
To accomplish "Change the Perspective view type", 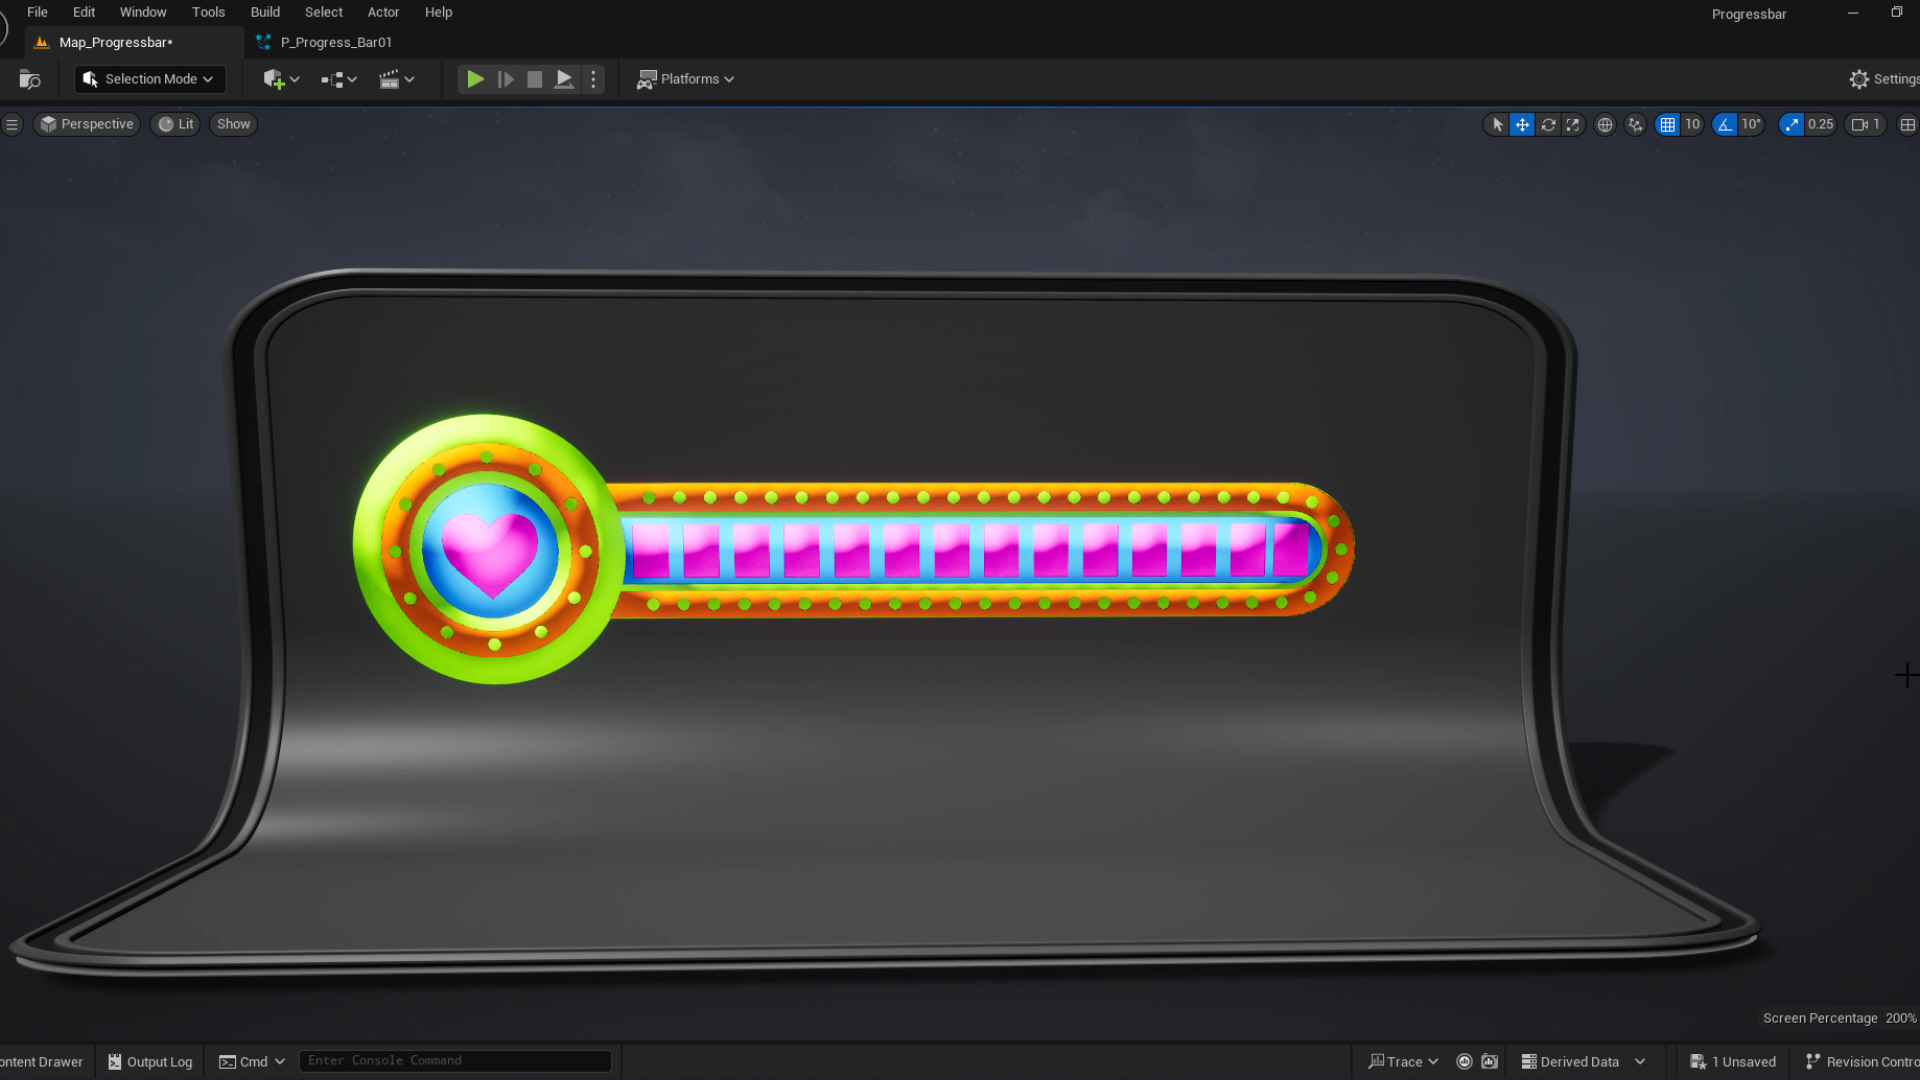I will (87, 124).
